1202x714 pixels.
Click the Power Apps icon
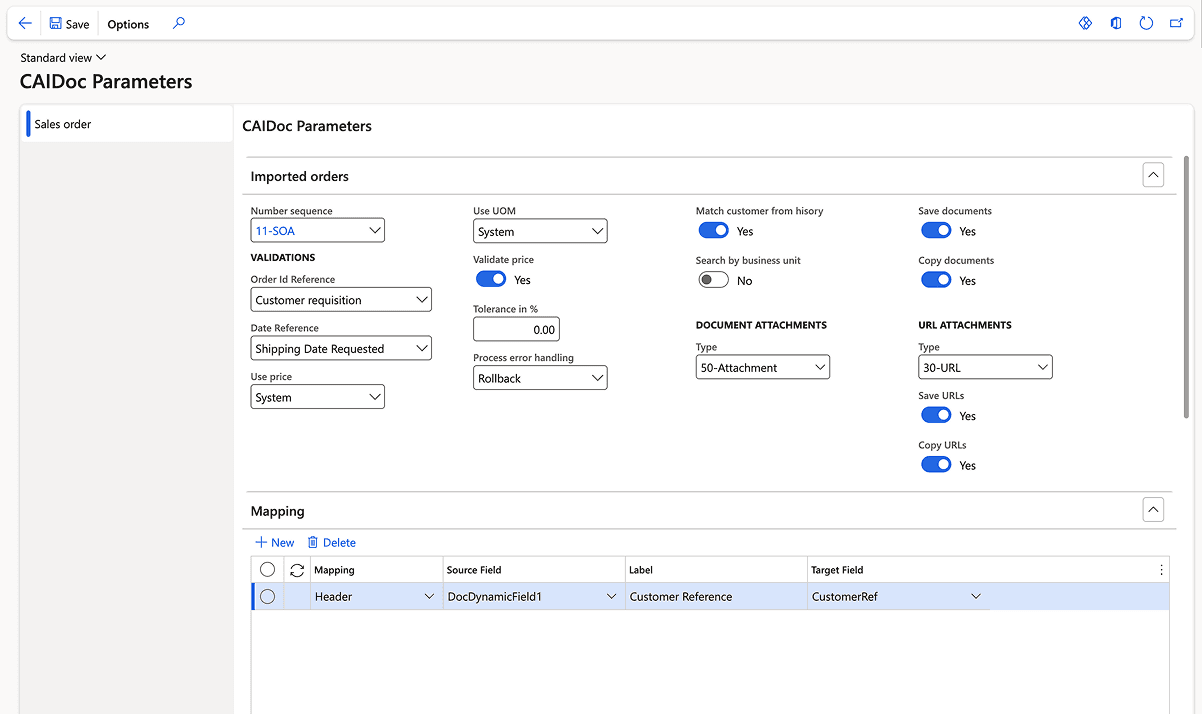point(1085,22)
